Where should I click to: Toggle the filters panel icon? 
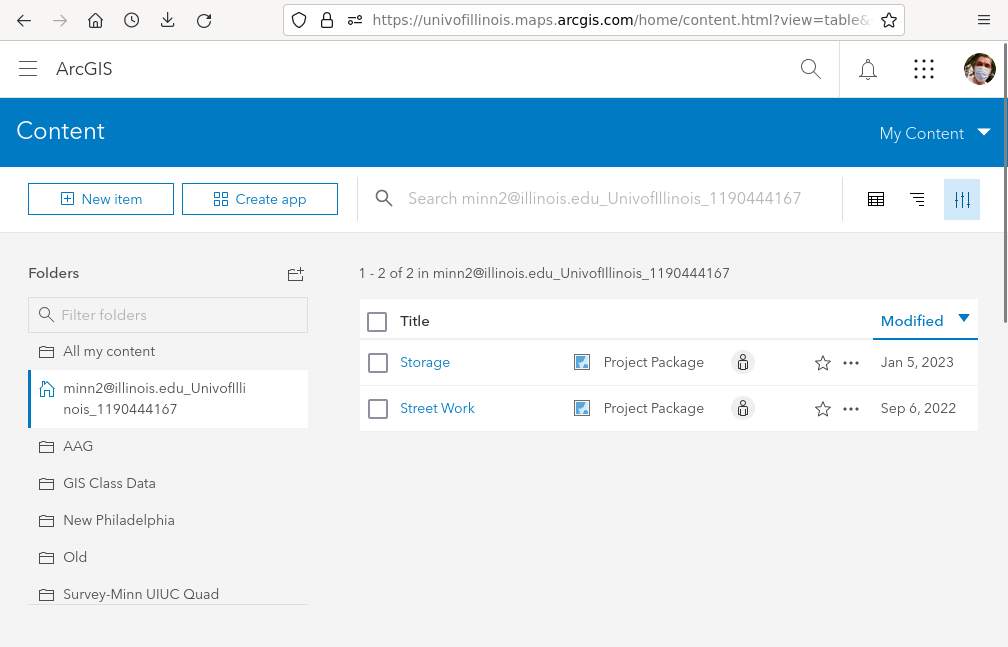962,199
